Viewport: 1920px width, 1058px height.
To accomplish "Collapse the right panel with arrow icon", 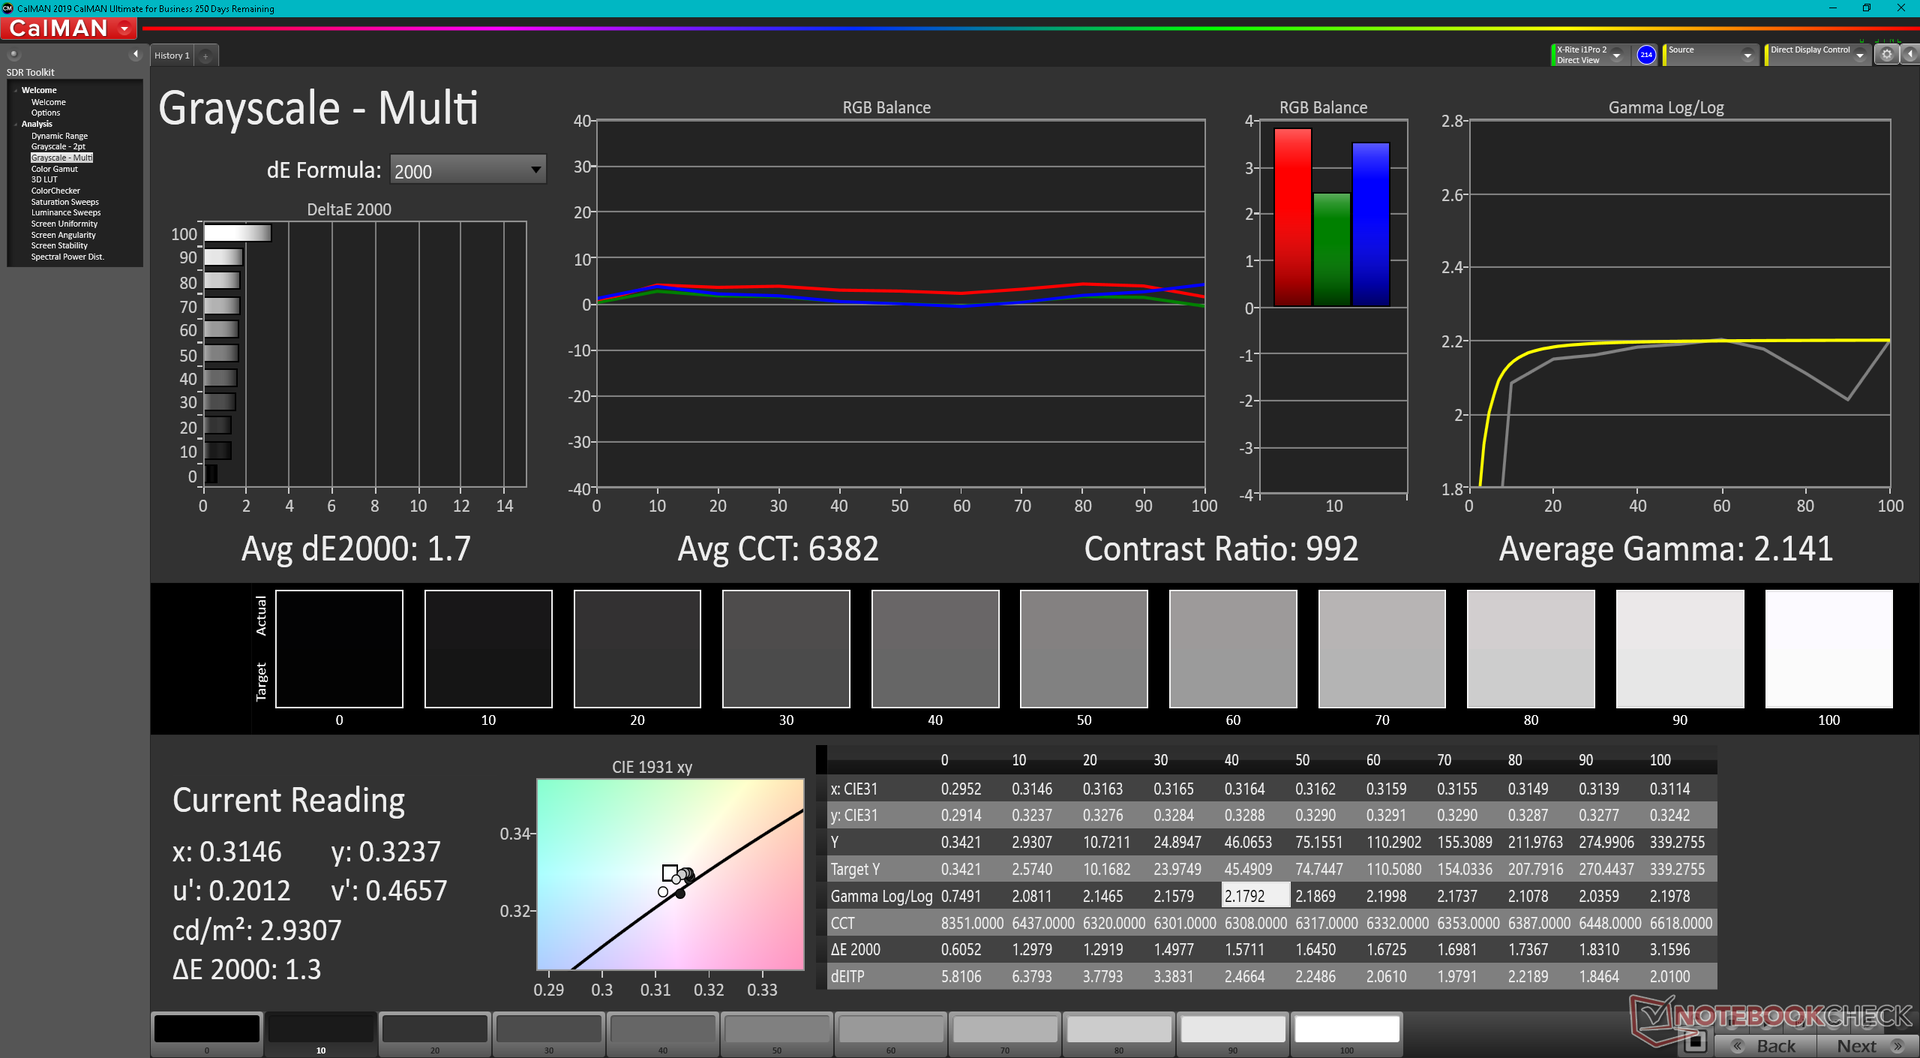I will pyautogui.click(x=1908, y=55).
